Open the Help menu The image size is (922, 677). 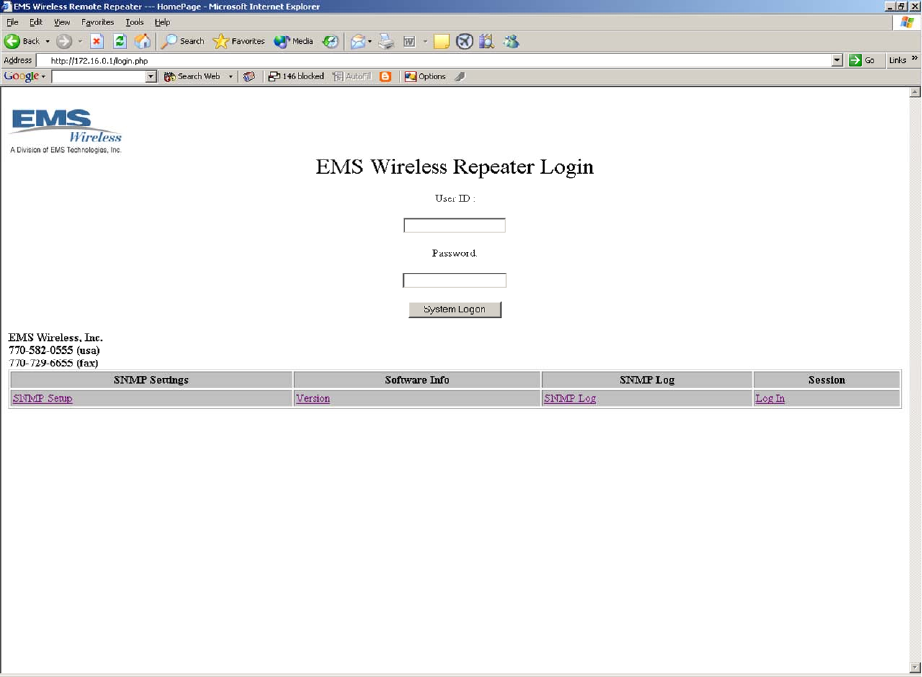[162, 22]
